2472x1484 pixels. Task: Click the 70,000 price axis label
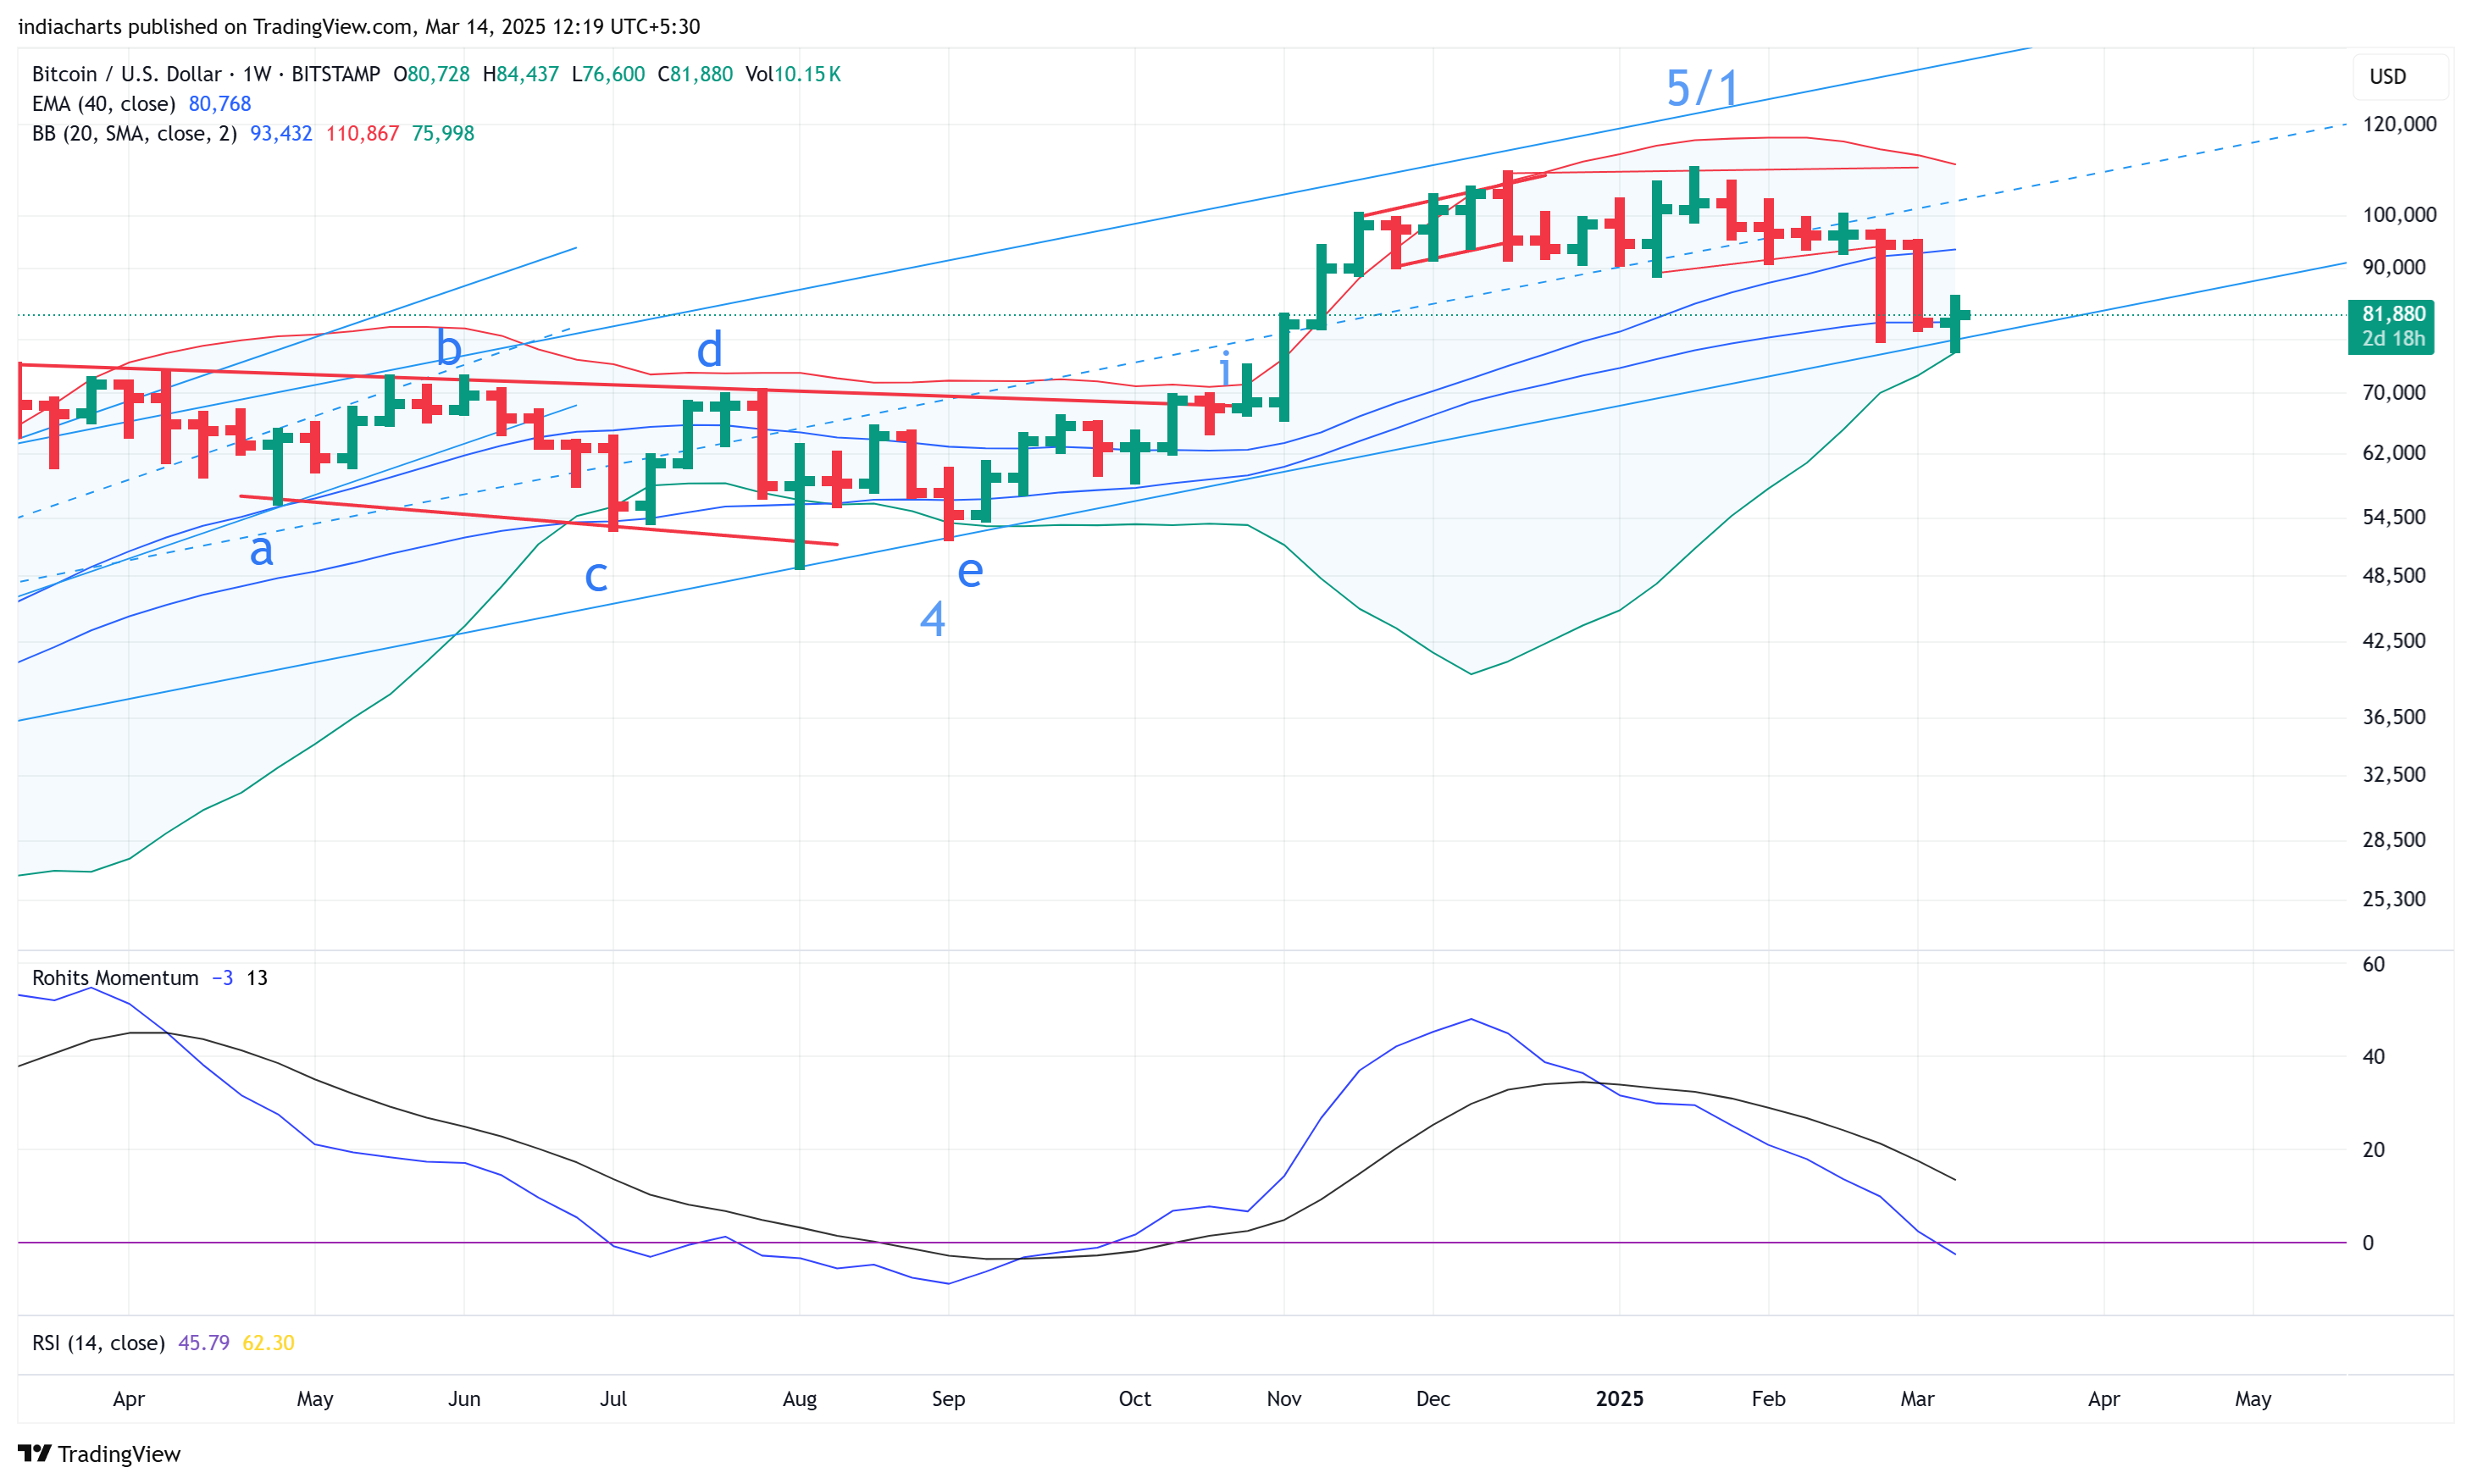[x=2393, y=393]
